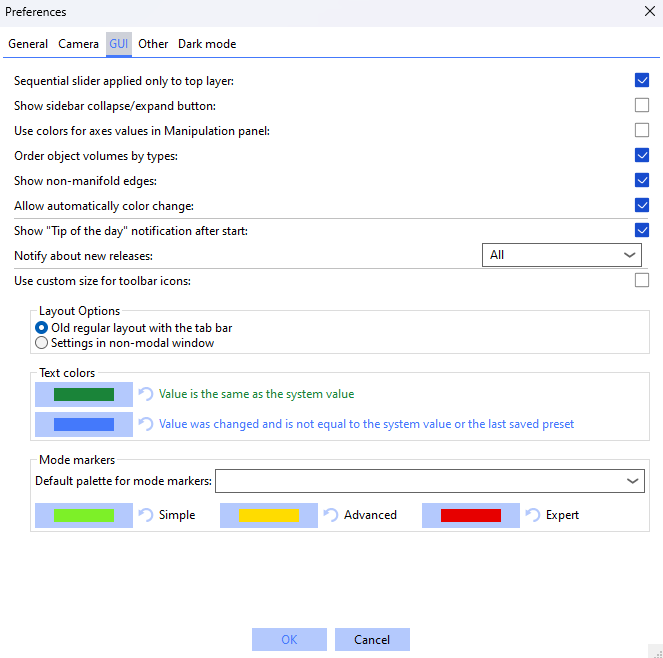Uncheck Show non-manifold edges
The image size is (663, 658).
[x=642, y=180]
